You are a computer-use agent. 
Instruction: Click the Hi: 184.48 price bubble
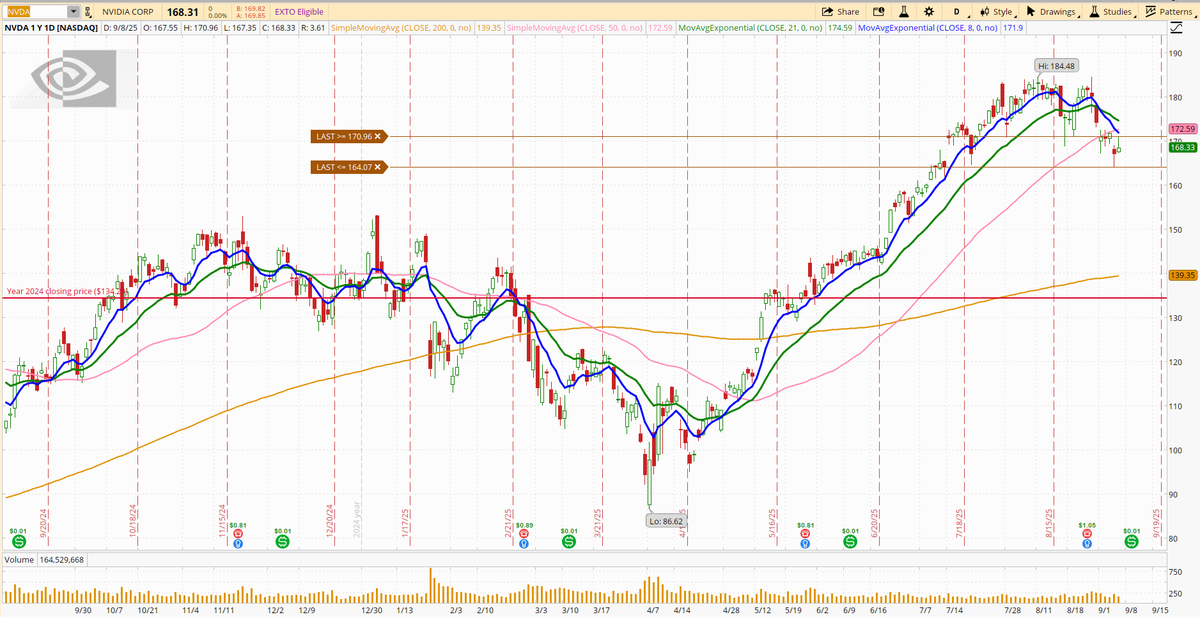(1056, 66)
